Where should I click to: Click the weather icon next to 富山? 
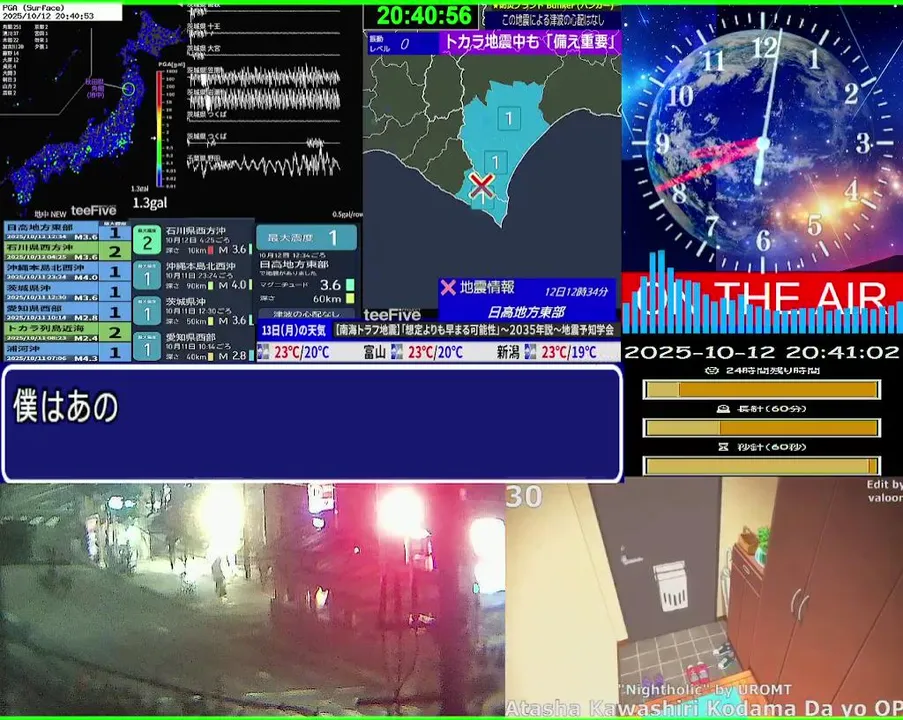397,351
